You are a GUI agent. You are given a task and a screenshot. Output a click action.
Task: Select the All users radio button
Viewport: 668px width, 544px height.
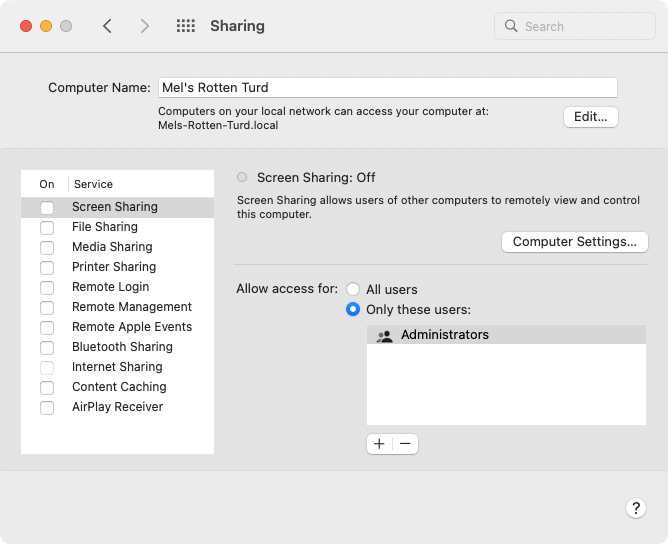[x=353, y=290]
